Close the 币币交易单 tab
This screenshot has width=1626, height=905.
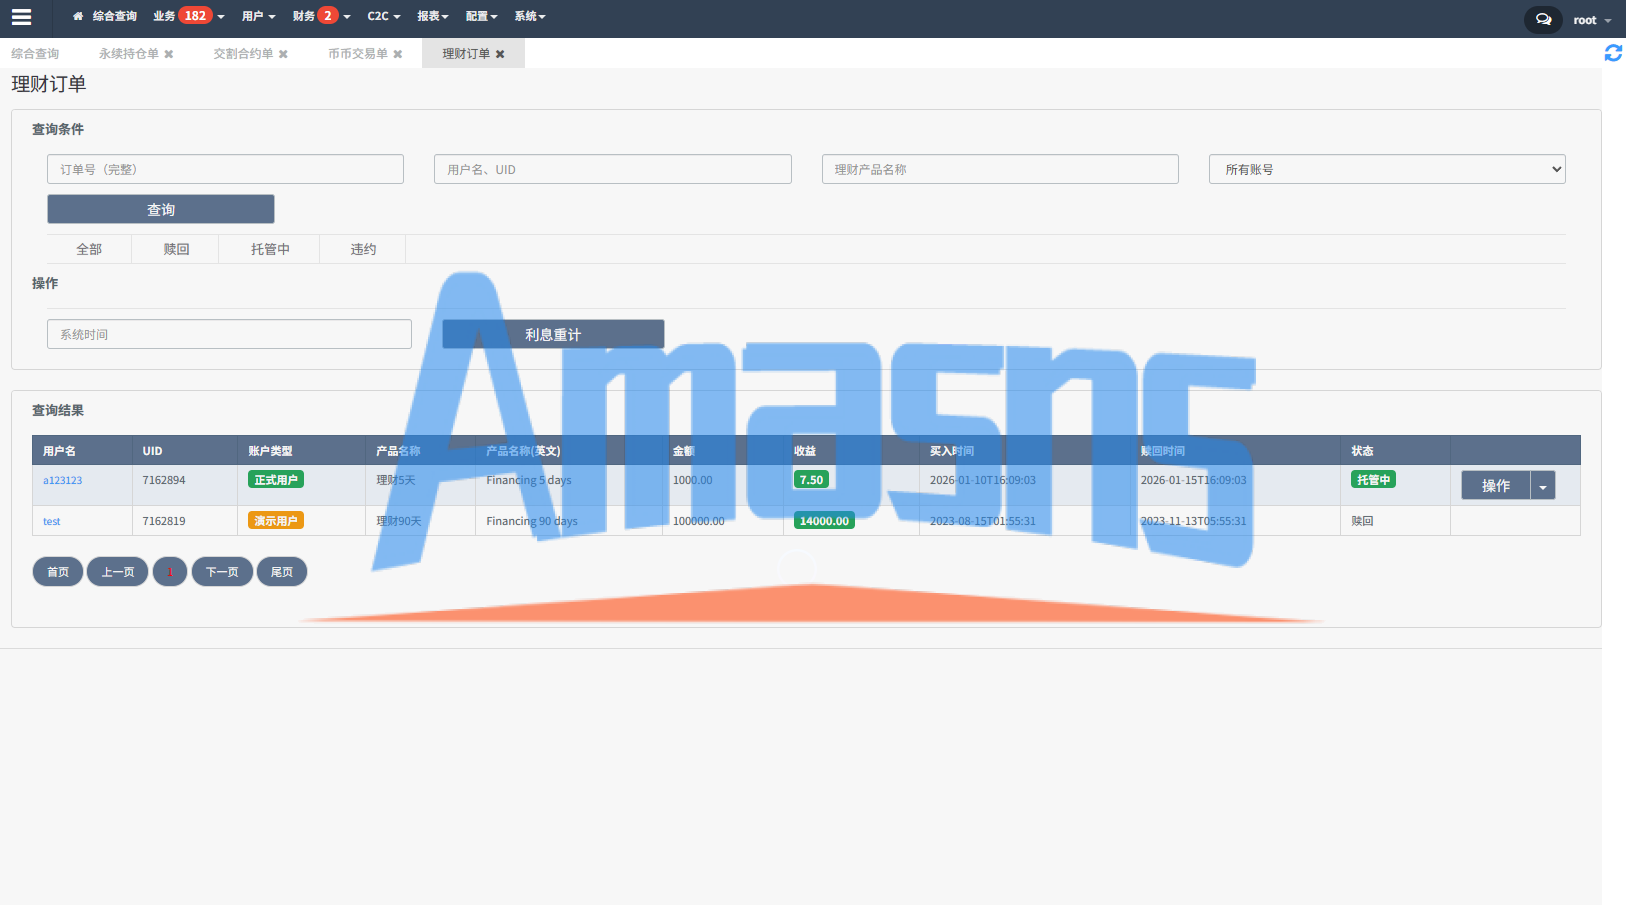point(398,54)
